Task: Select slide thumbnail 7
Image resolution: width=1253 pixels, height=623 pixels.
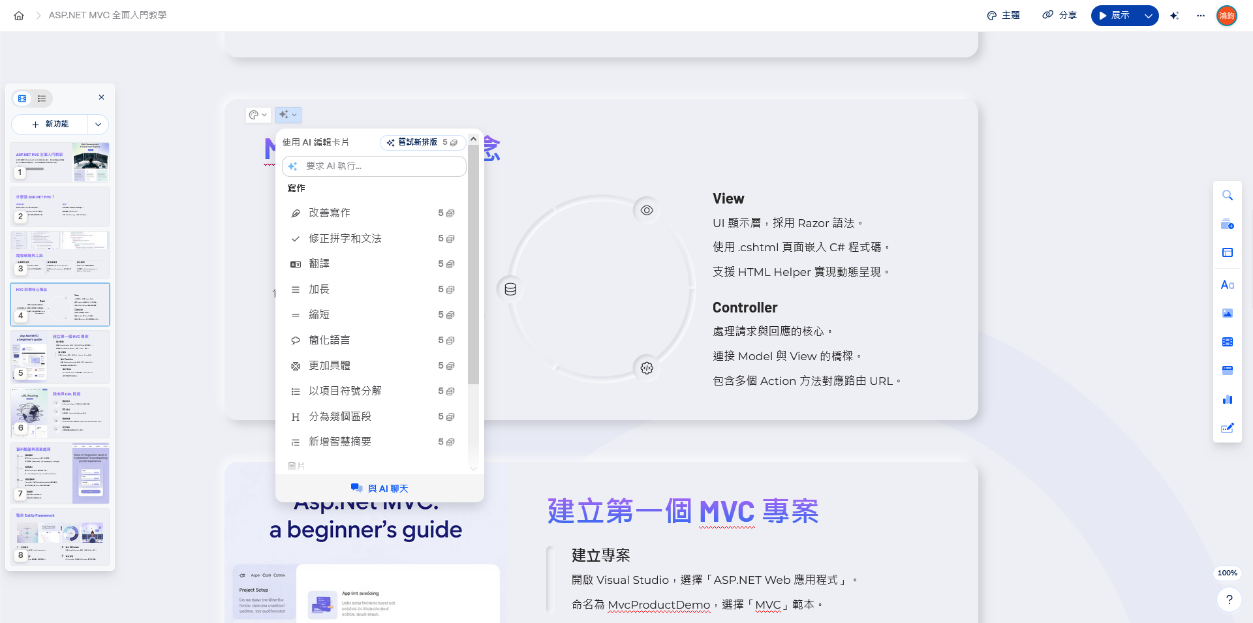Action: [61, 474]
